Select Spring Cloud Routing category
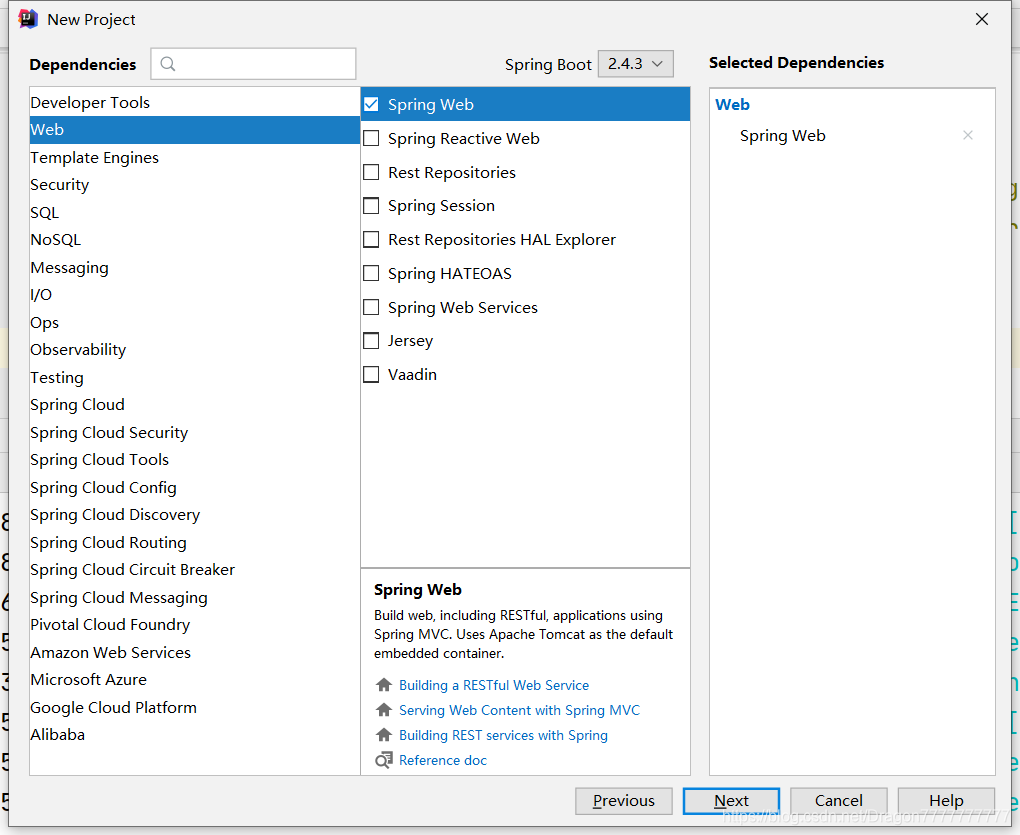 click(x=195, y=542)
